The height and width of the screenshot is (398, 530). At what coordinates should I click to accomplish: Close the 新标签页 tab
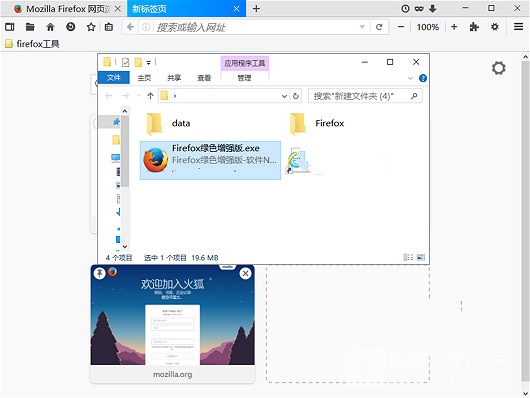(237, 9)
